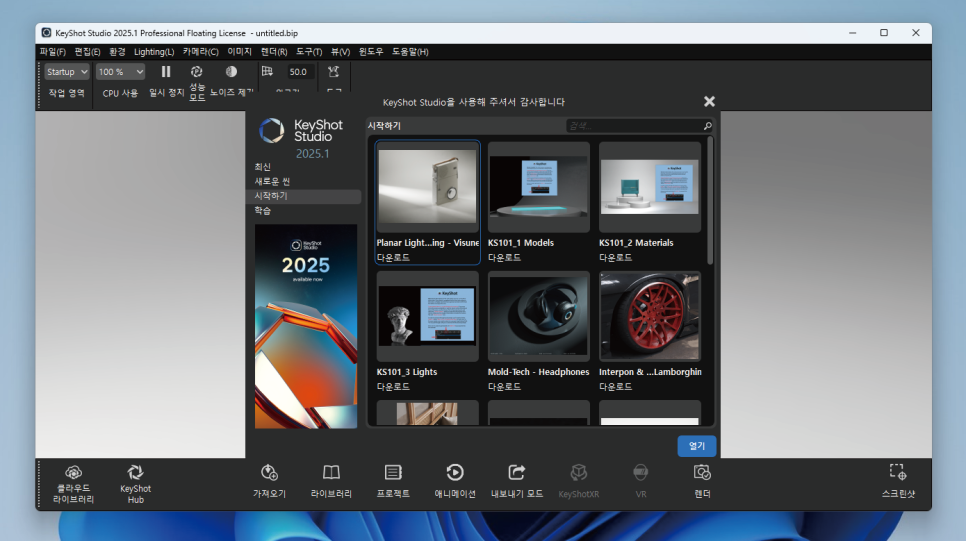Open the Camera (카메라) menu

pyautogui.click(x=200, y=52)
